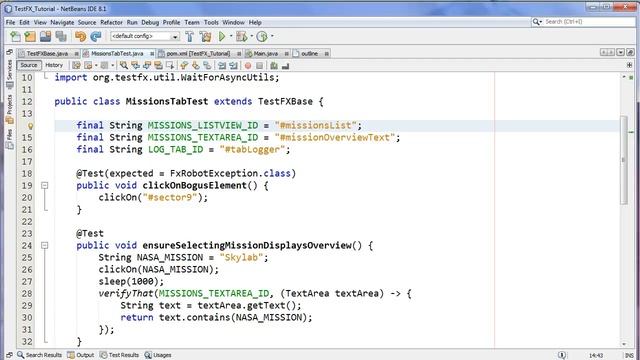Open the Source menu

pyautogui.click(x=87, y=22)
